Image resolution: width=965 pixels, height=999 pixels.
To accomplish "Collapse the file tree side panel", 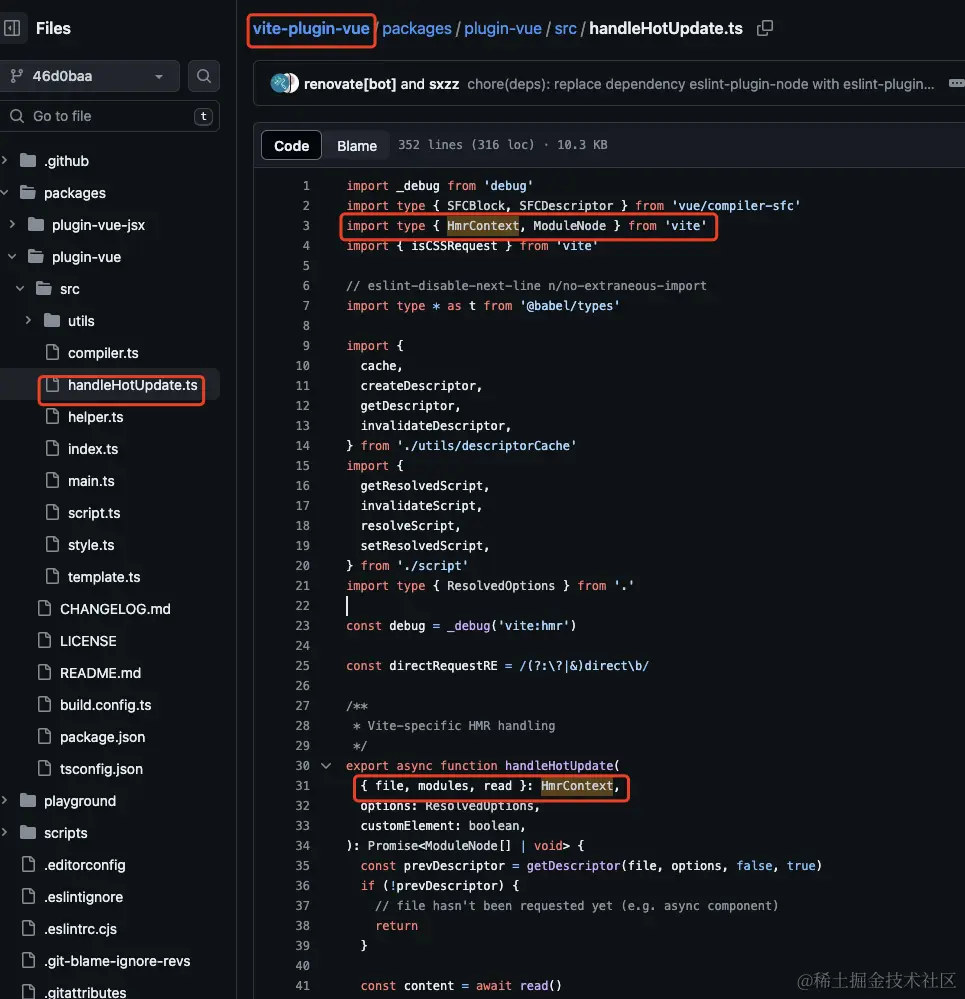I will (12, 28).
